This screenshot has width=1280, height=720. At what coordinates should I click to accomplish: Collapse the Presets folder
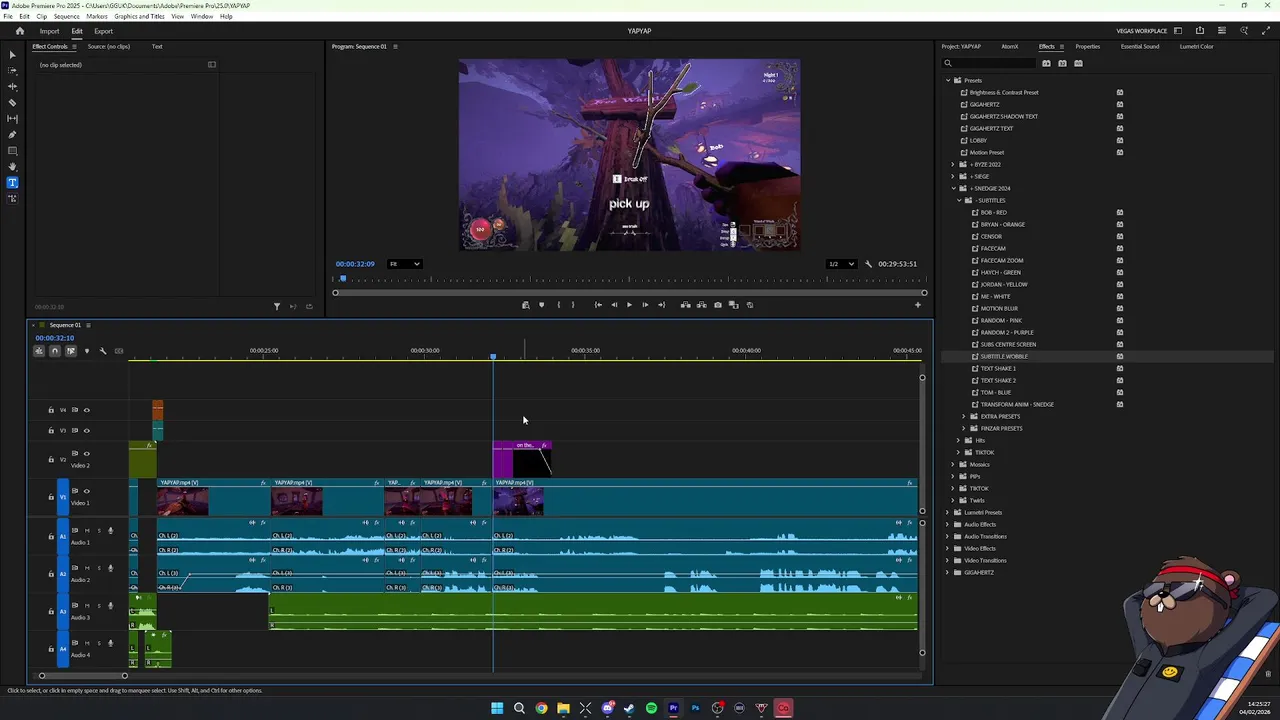[x=948, y=80]
